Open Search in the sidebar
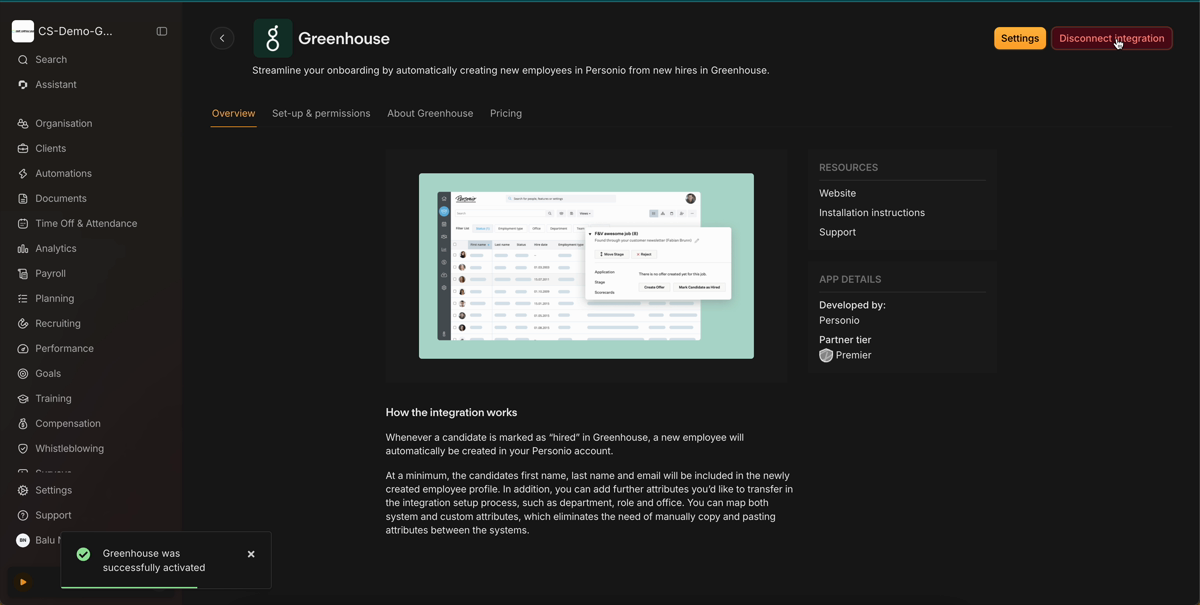The height and width of the screenshot is (605, 1200). (51, 60)
